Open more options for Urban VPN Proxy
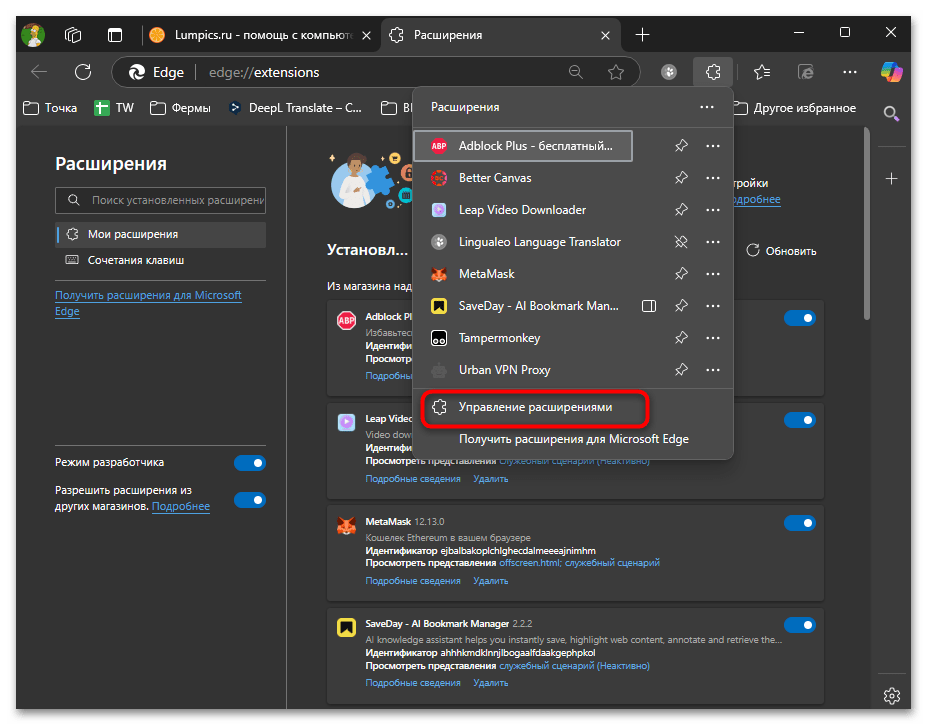927x725 pixels. pyautogui.click(x=712, y=370)
